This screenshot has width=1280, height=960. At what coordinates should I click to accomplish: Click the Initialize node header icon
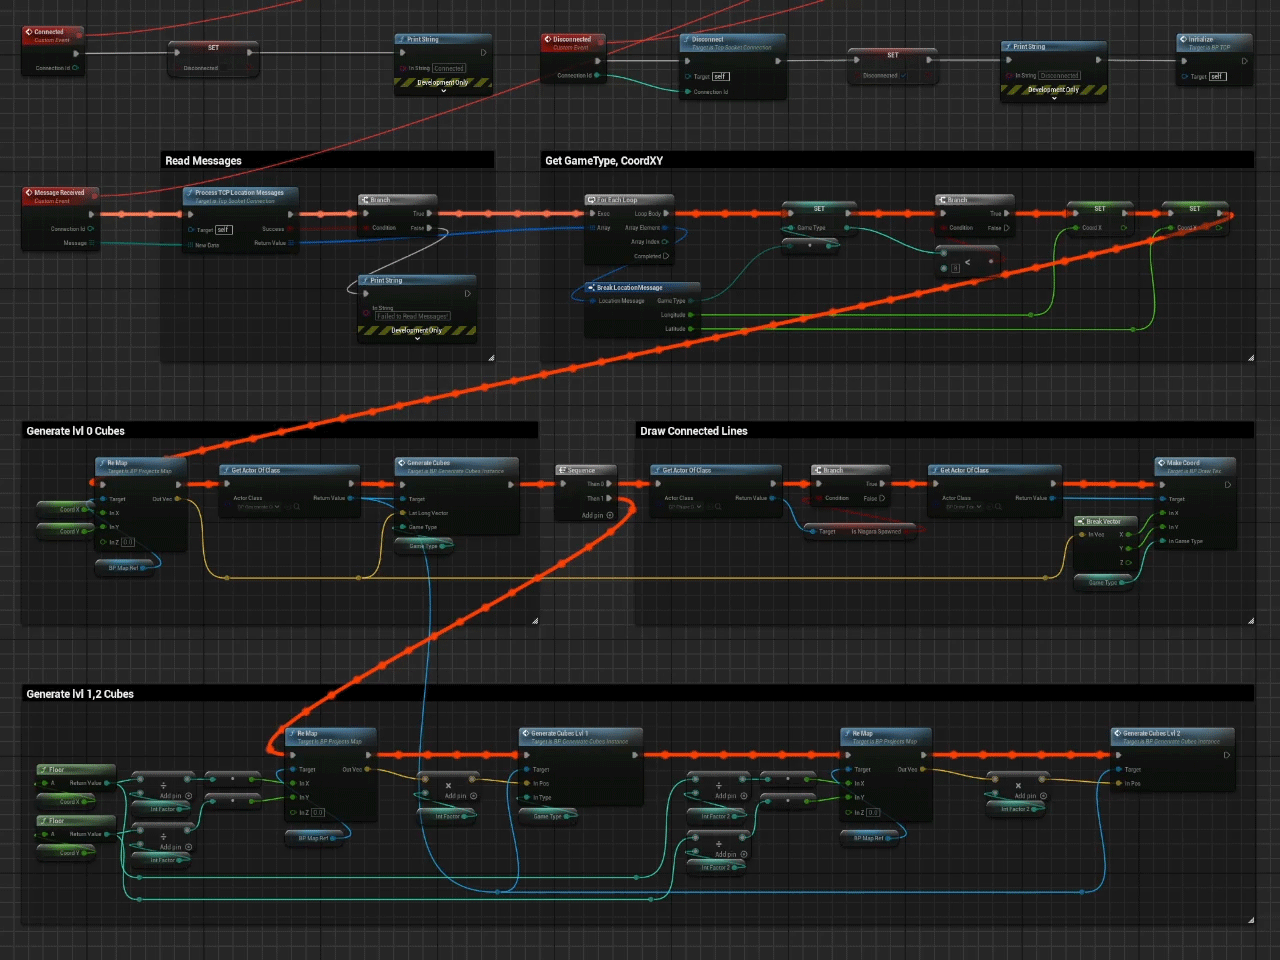pos(1183,40)
